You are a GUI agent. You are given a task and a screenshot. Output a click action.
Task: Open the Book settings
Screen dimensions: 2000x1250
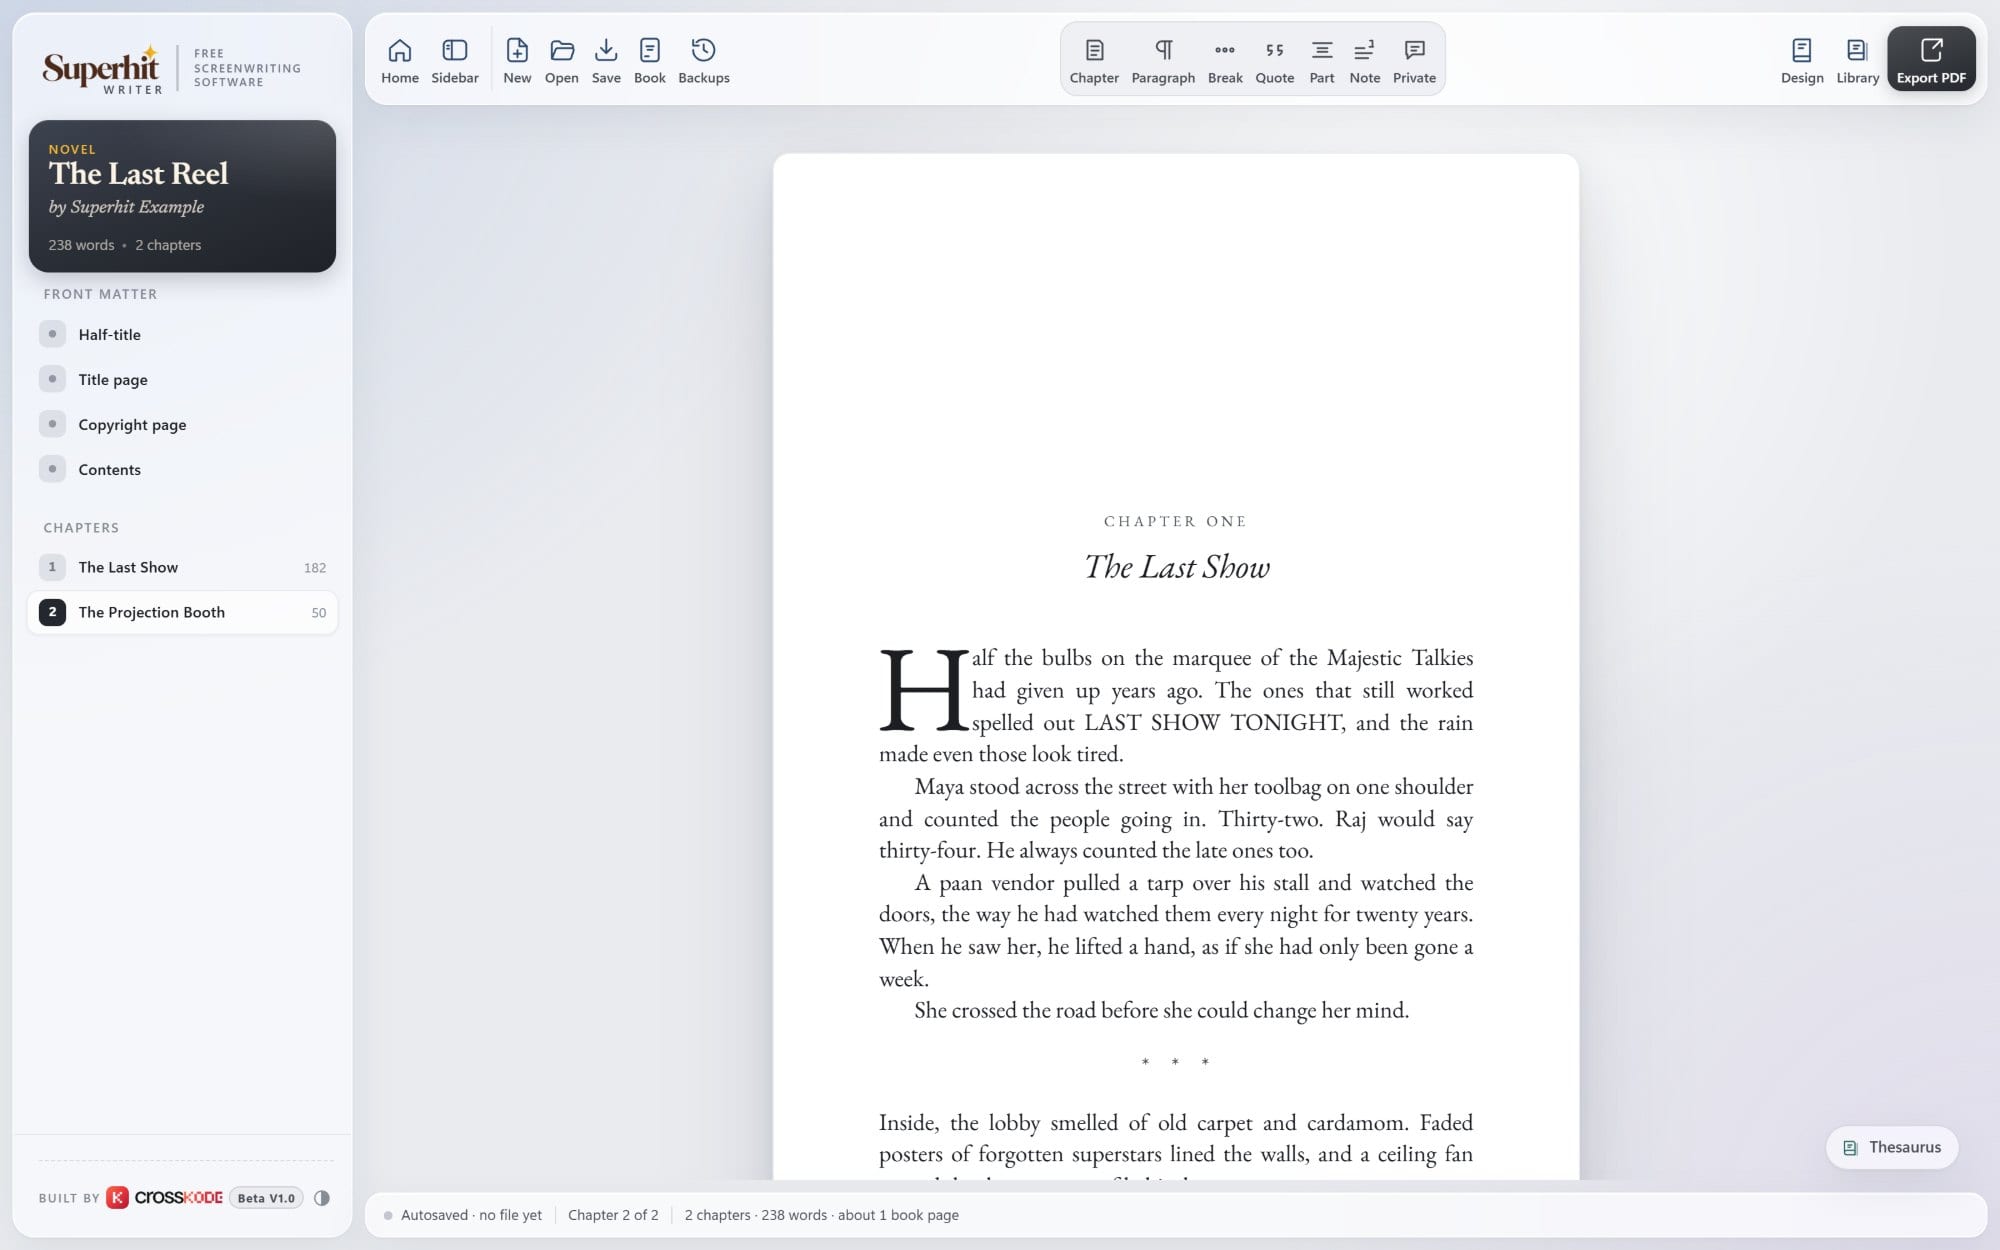pos(649,61)
